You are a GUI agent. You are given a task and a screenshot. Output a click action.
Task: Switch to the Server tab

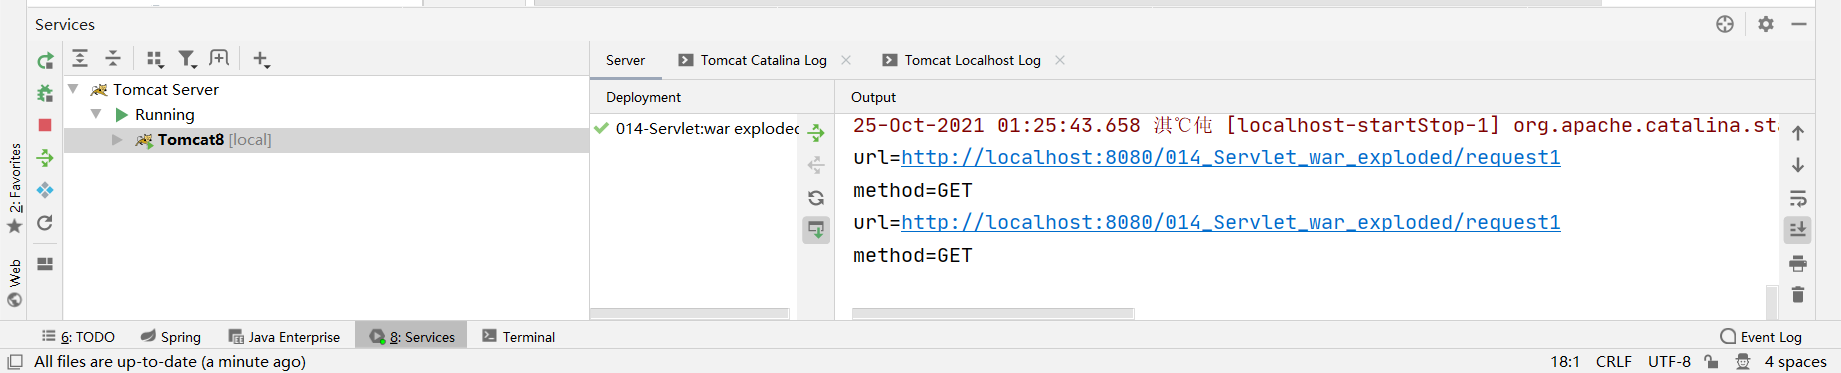[x=625, y=60]
